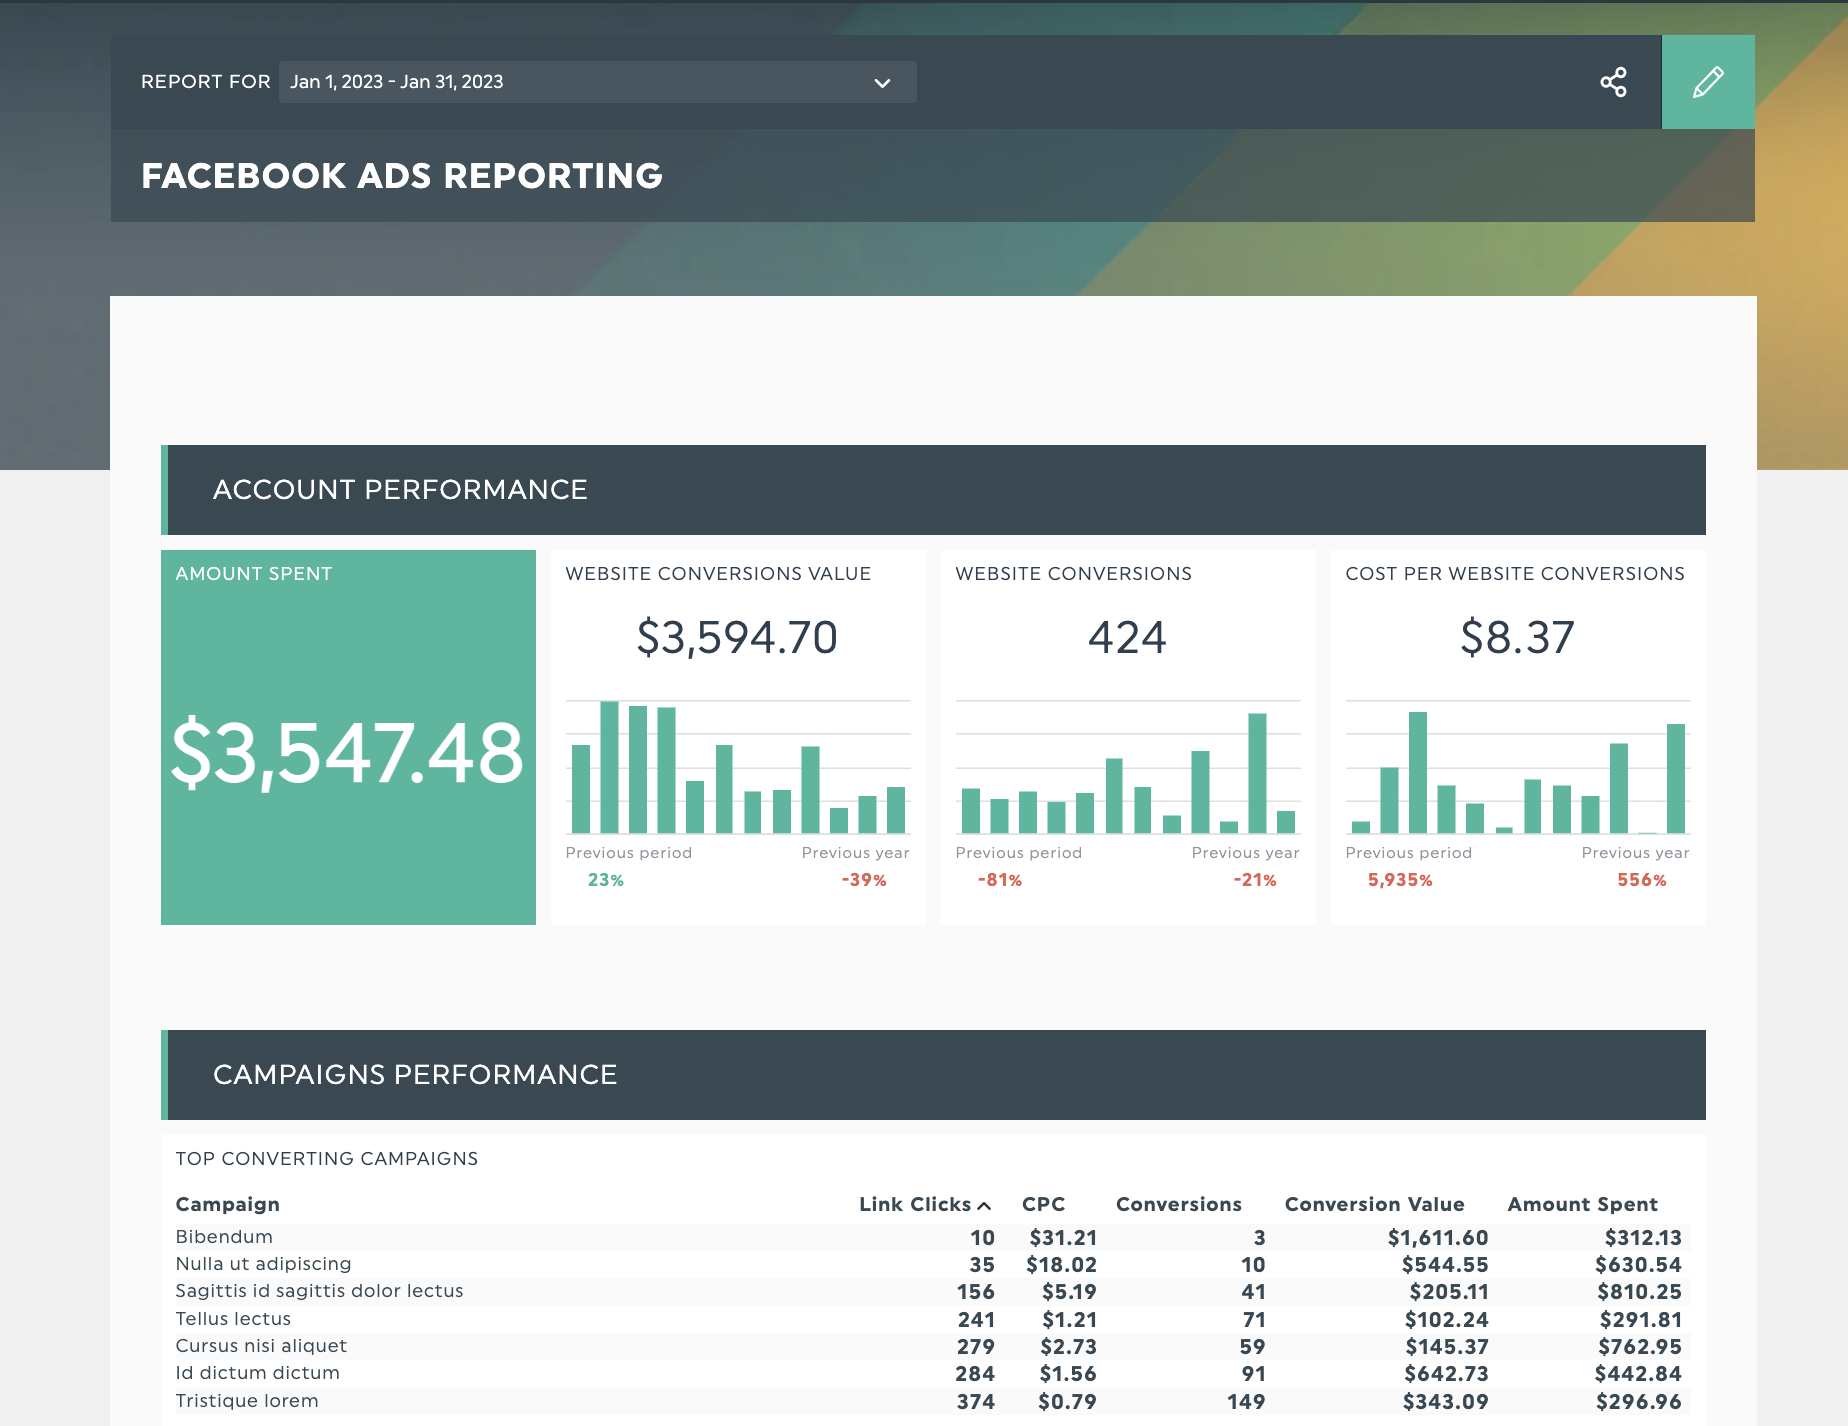Select the Nulla ut adipiscing campaign row
This screenshot has height=1426, width=1848.
coord(263,1264)
